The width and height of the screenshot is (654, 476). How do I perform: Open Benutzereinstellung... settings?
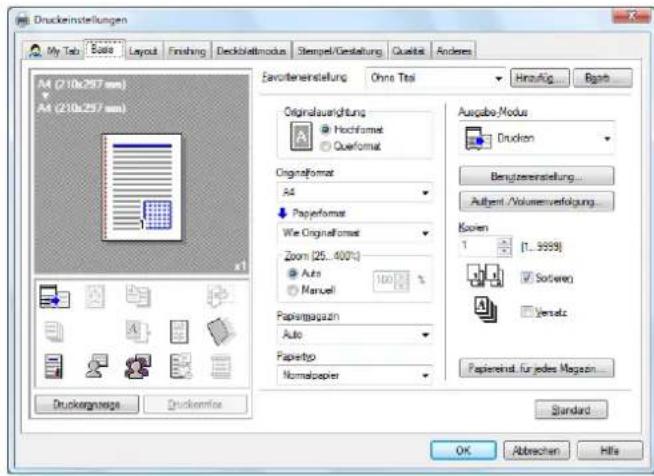click(536, 176)
